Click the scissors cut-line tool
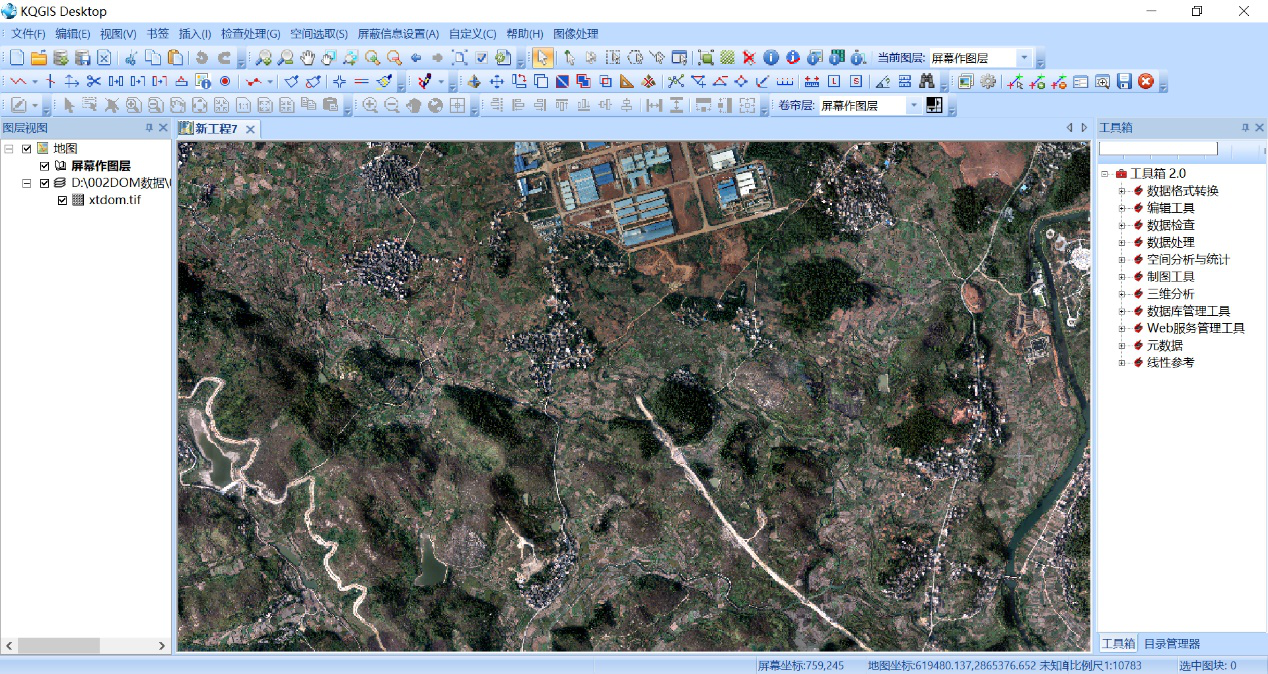The image size is (1268, 674). [x=94, y=82]
